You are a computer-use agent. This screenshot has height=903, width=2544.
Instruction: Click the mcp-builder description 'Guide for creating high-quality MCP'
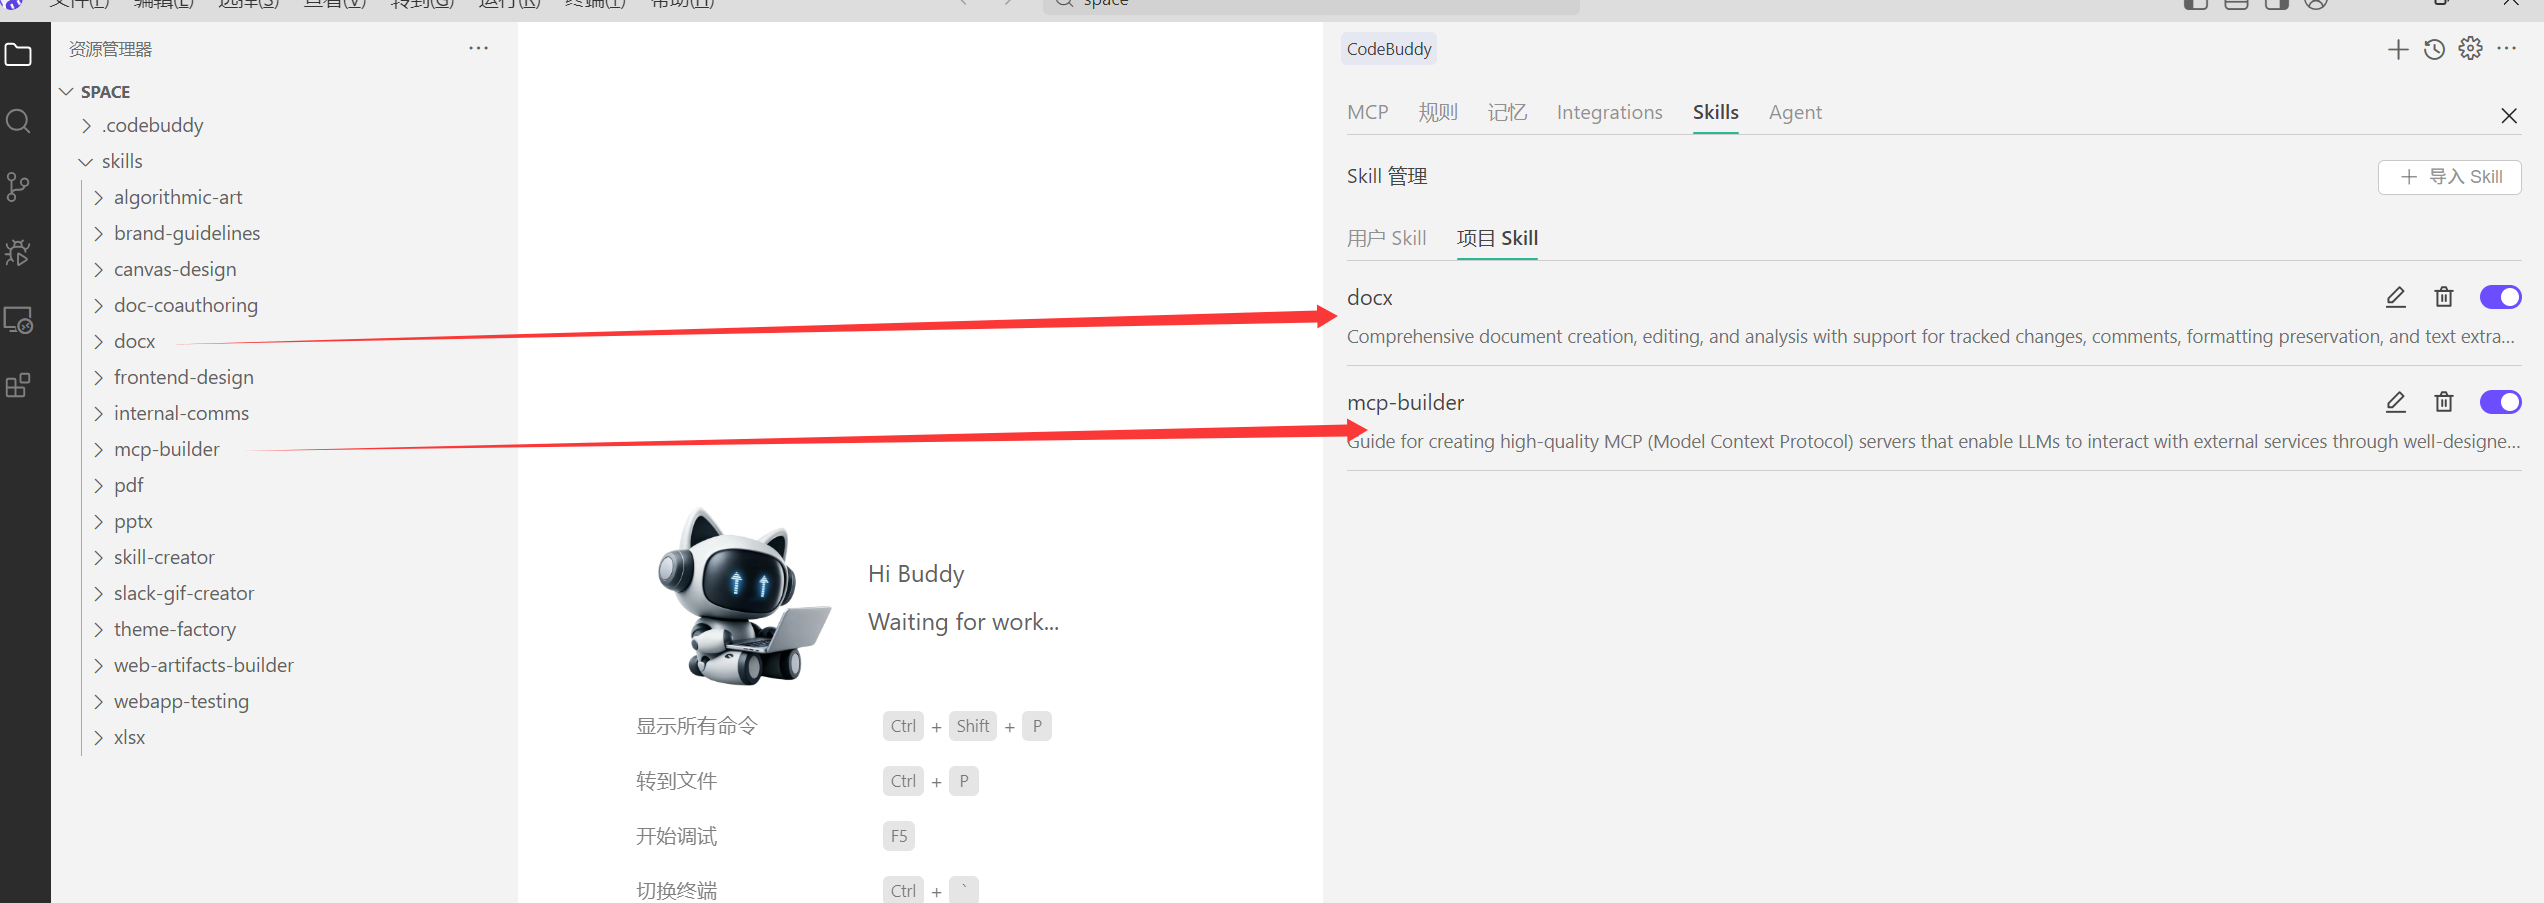pos(1933,441)
